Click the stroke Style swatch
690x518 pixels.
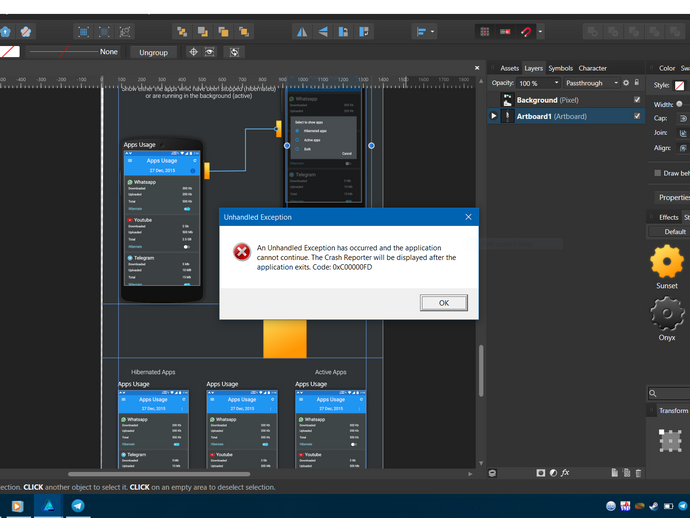pyautogui.click(x=679, y=85)
